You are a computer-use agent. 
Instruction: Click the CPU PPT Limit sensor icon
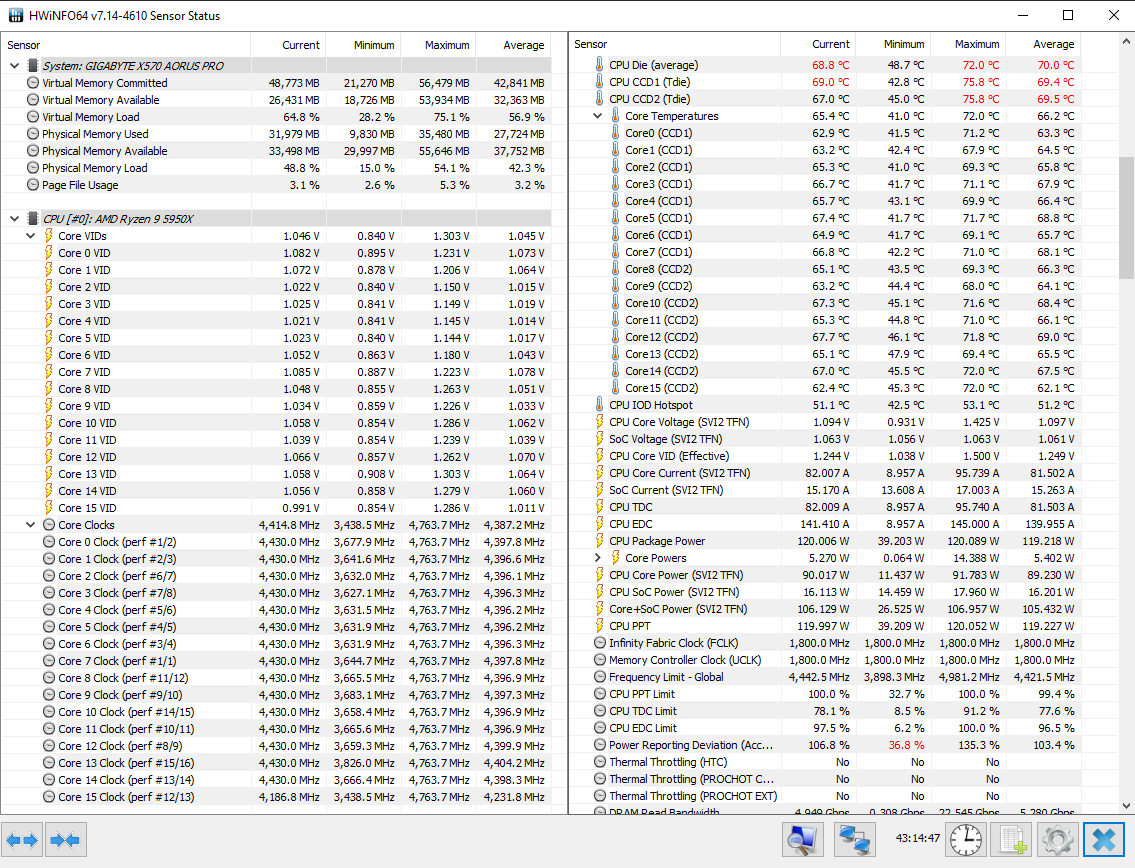(x=599, y=694)
